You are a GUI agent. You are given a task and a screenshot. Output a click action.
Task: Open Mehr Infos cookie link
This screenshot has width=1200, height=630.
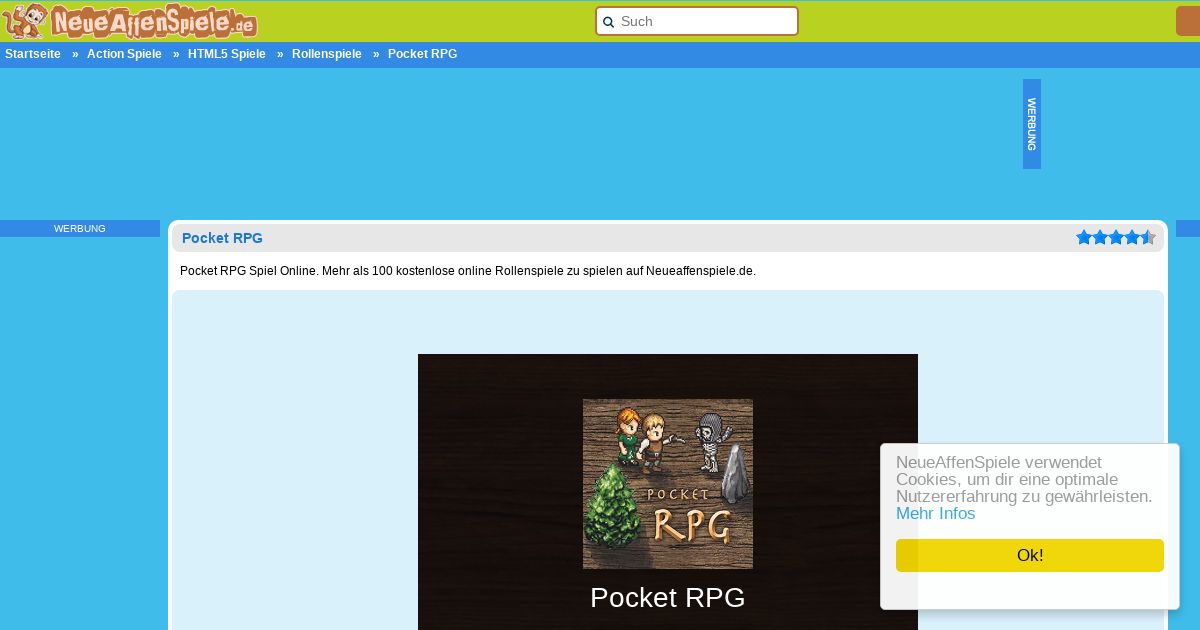(x=935, y=514)
